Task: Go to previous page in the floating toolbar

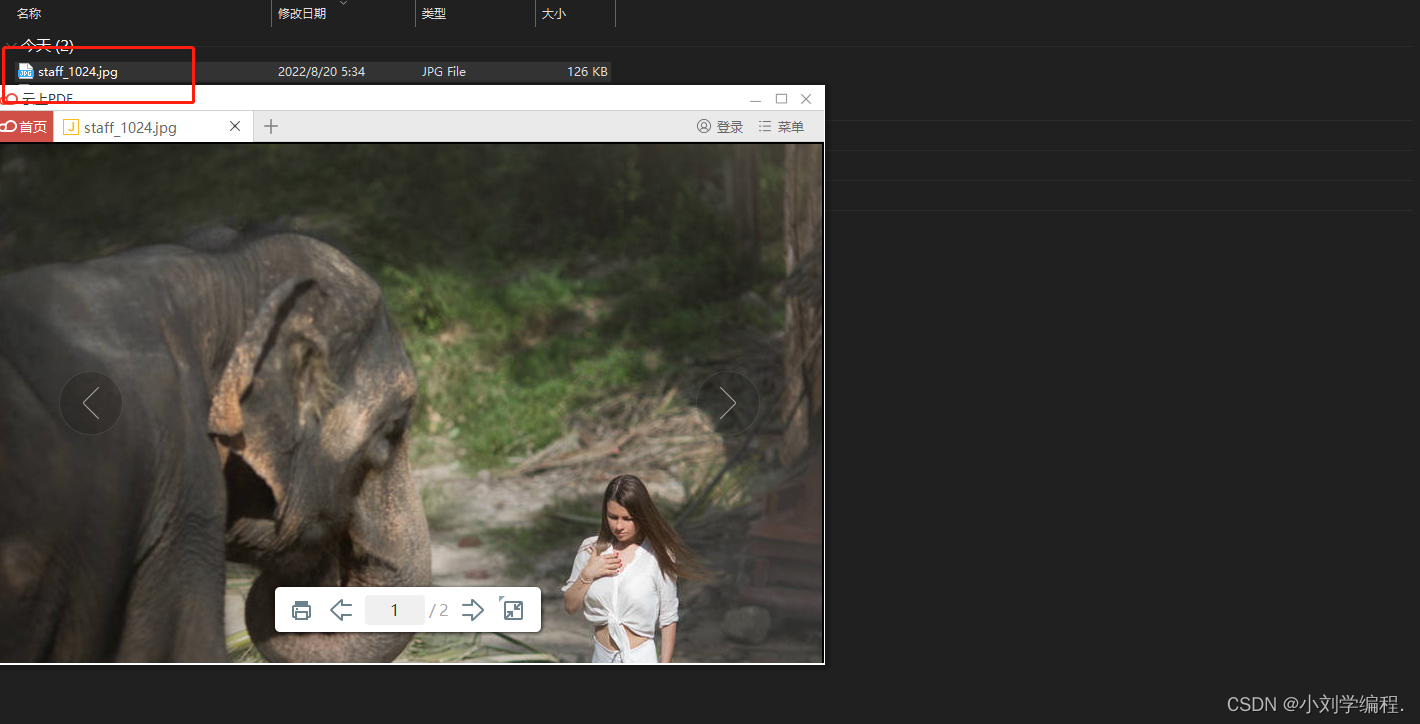Action: (x=341, y=610)
